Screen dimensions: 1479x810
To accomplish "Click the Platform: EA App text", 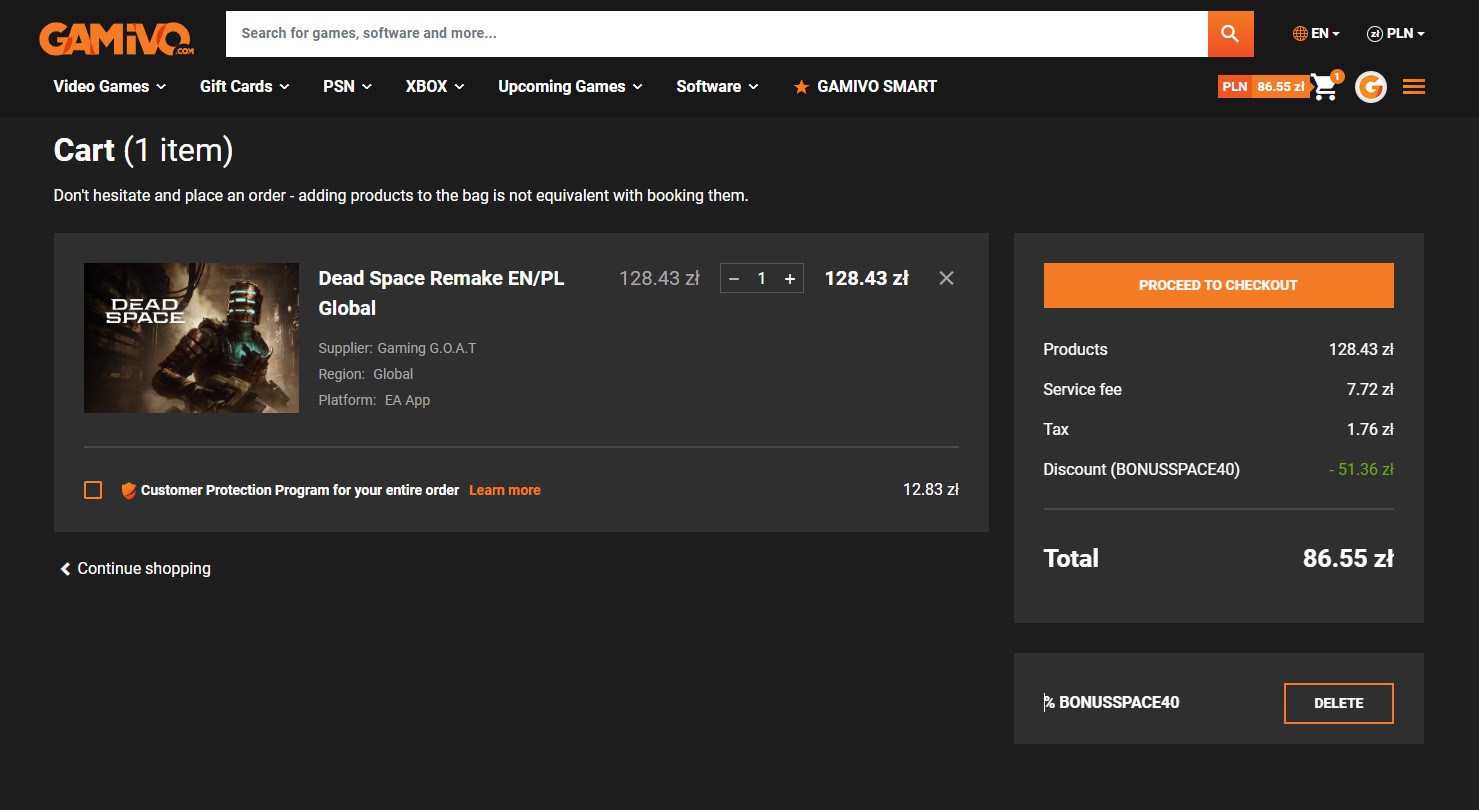I will 374,400.
